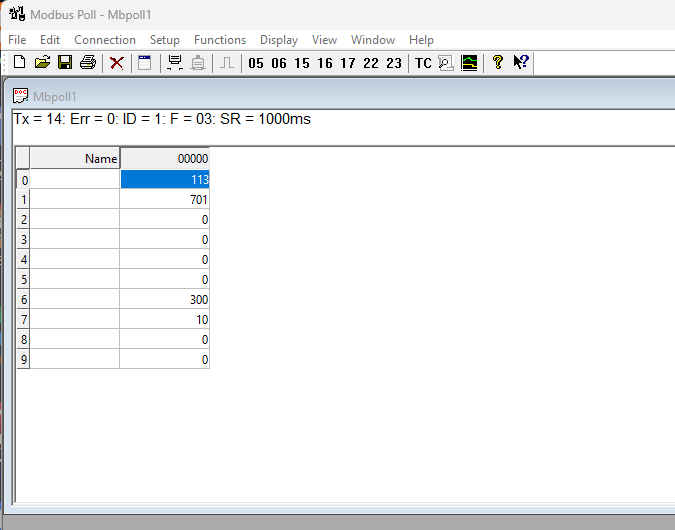The image size is (675, 530).
Task: Select the cell with value 300
Action: (x=165, y=299)
